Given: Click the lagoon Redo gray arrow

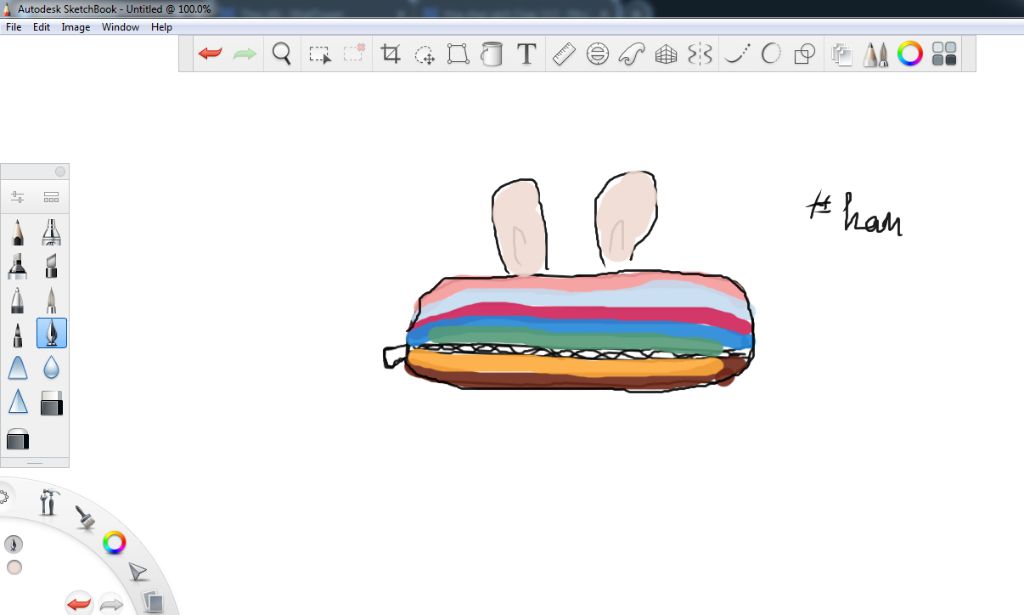Looking at the screenshot, I should coord(111,604).
